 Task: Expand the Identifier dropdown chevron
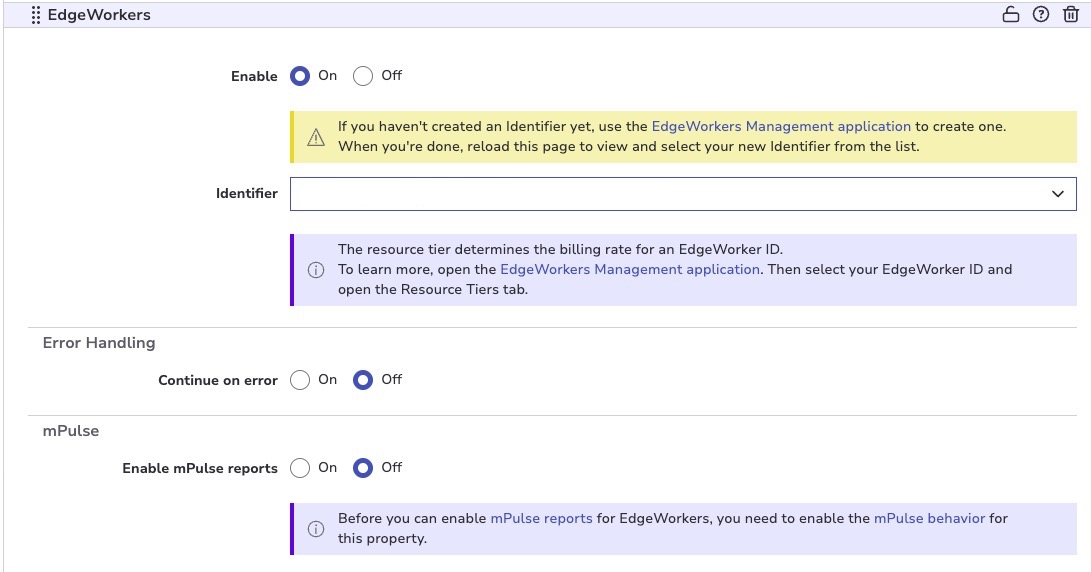(x=1058, y=194)
